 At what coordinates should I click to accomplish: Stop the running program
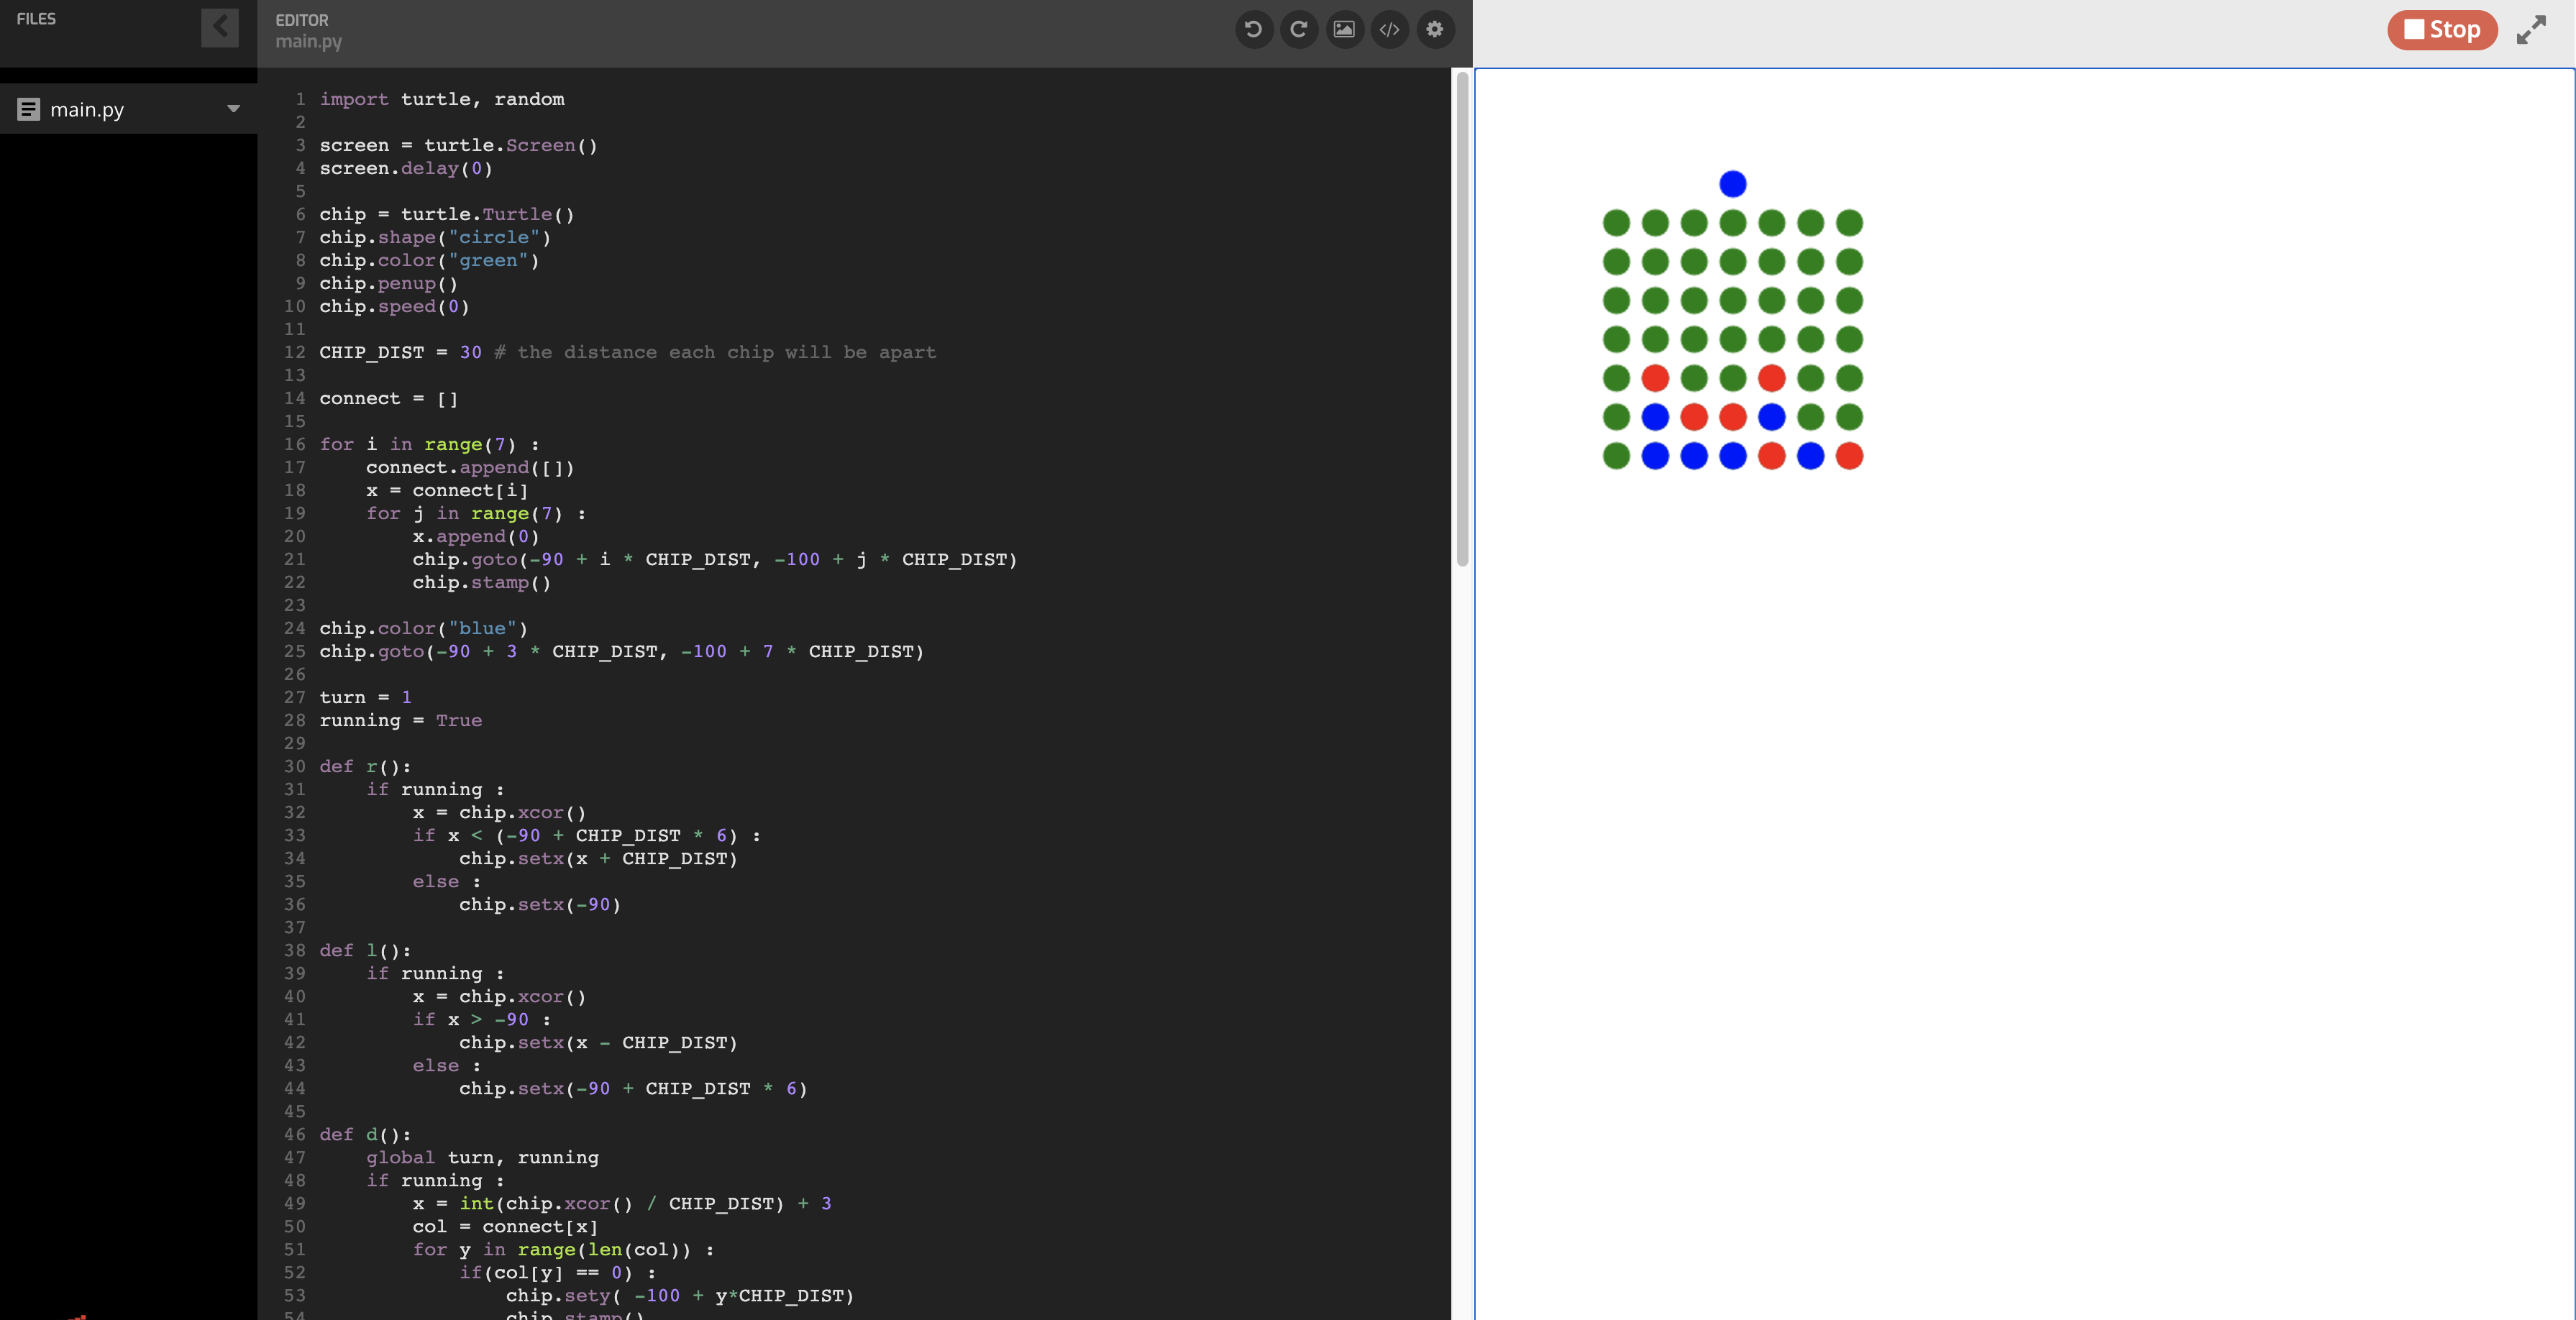2442,30
